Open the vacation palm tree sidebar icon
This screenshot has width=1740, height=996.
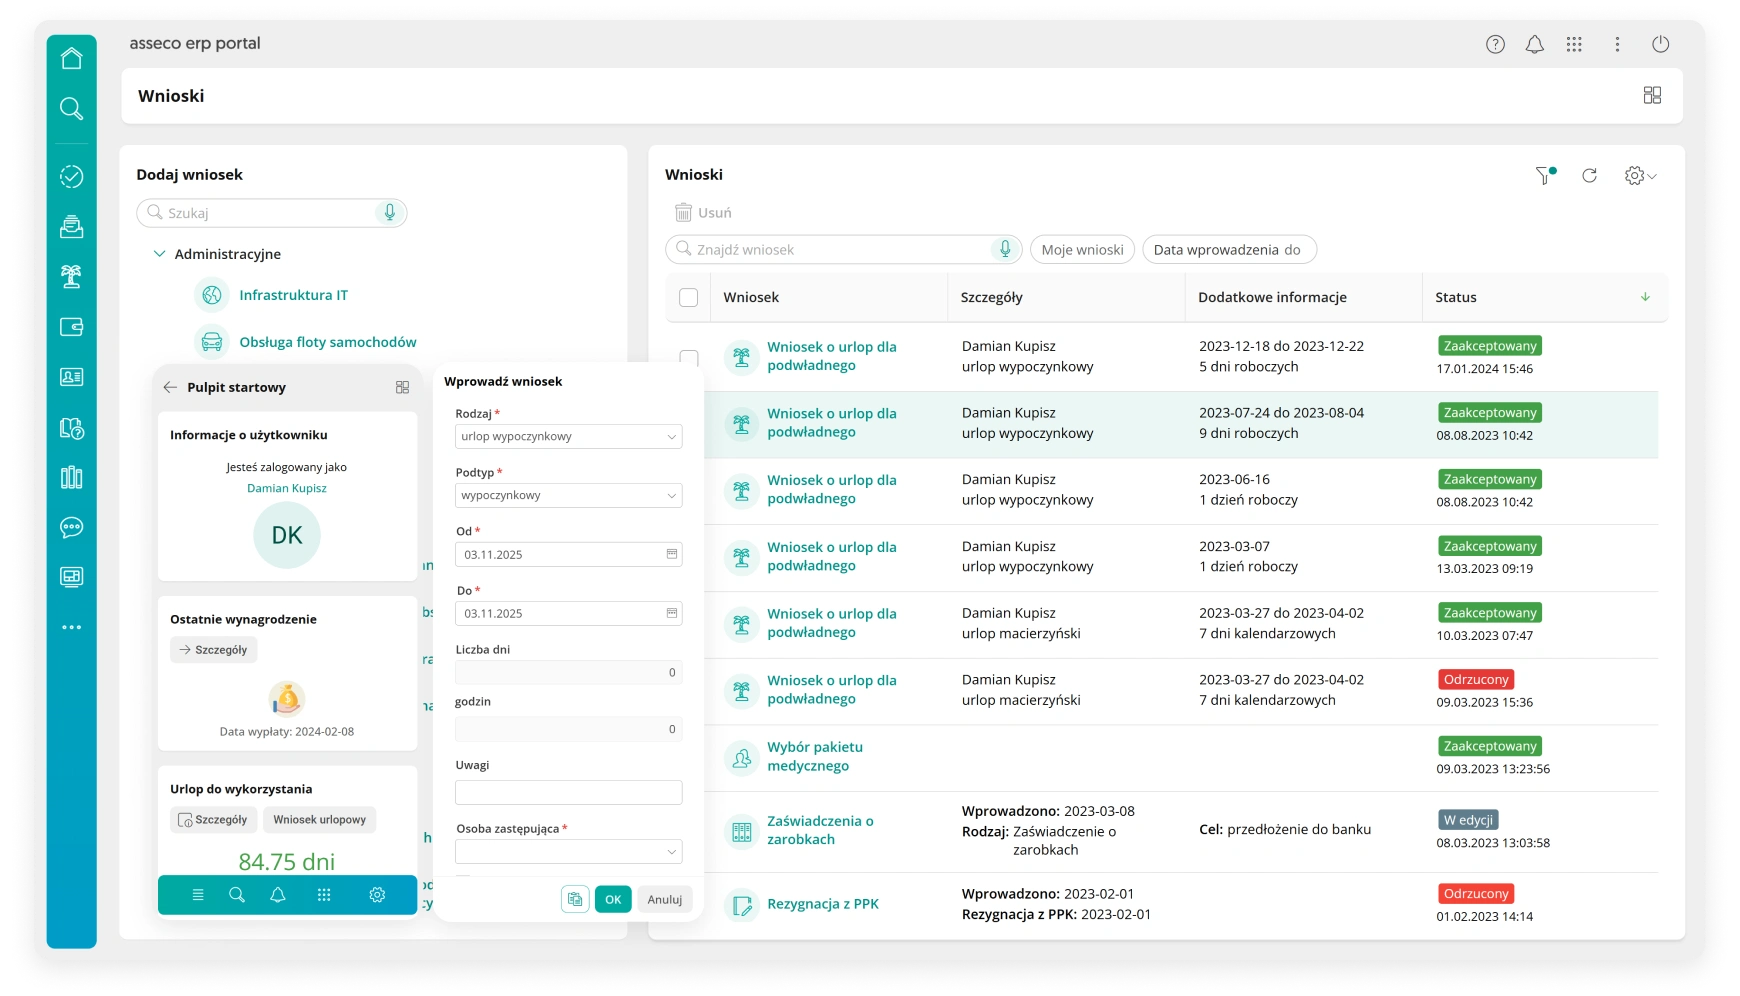[x=71, y=277]
